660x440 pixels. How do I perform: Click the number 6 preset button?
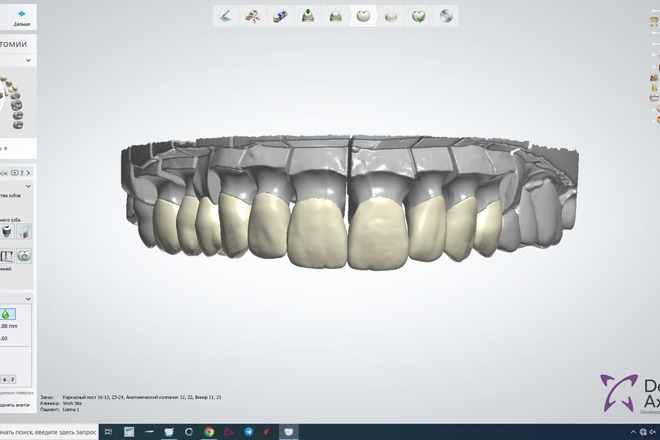tap(5, 379)
